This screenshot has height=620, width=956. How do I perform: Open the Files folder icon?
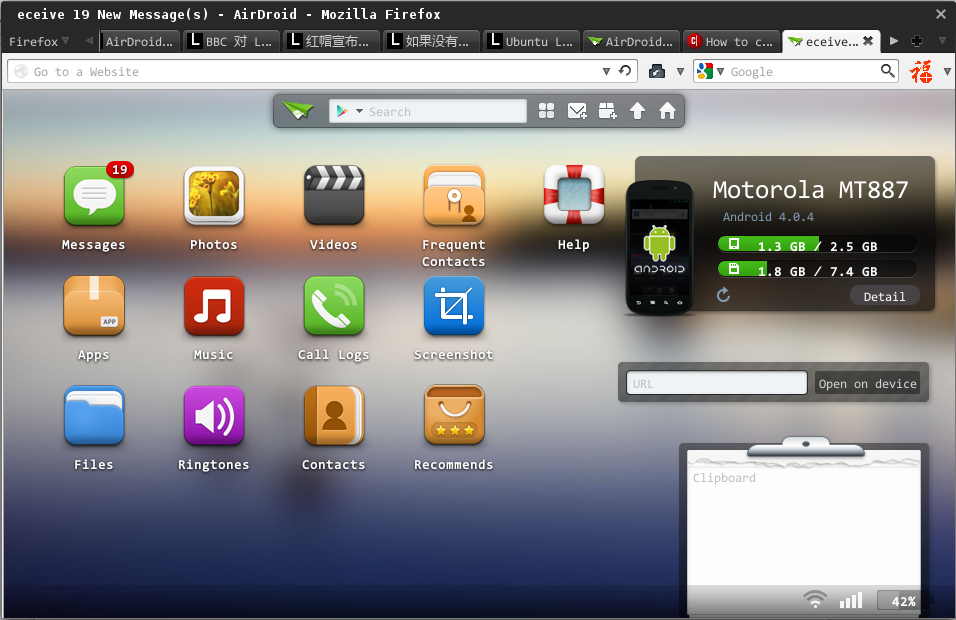94,415
